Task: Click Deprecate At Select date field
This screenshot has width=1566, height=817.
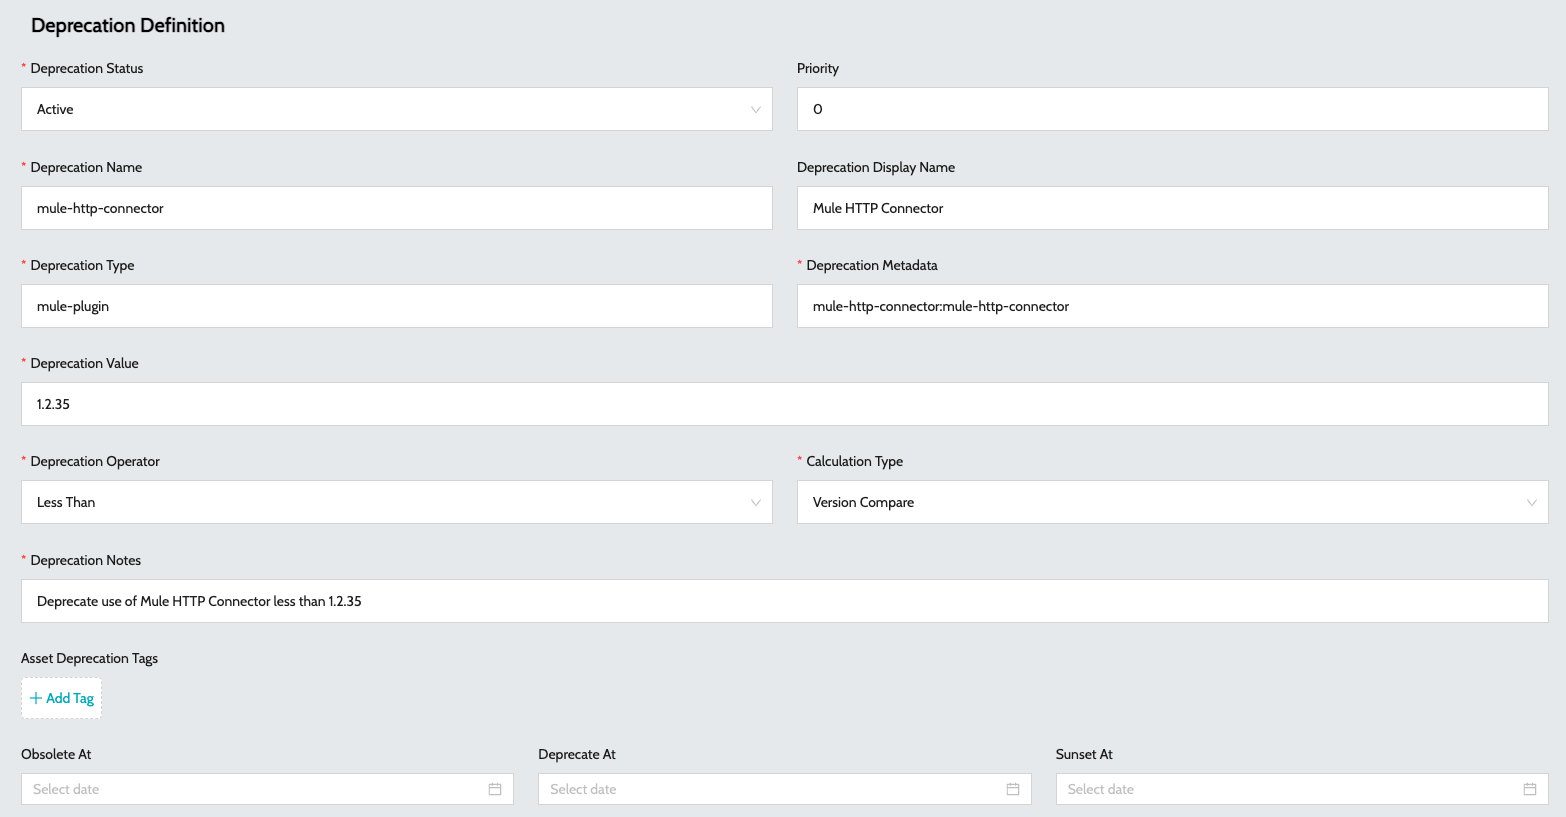Action: [785, 789]
